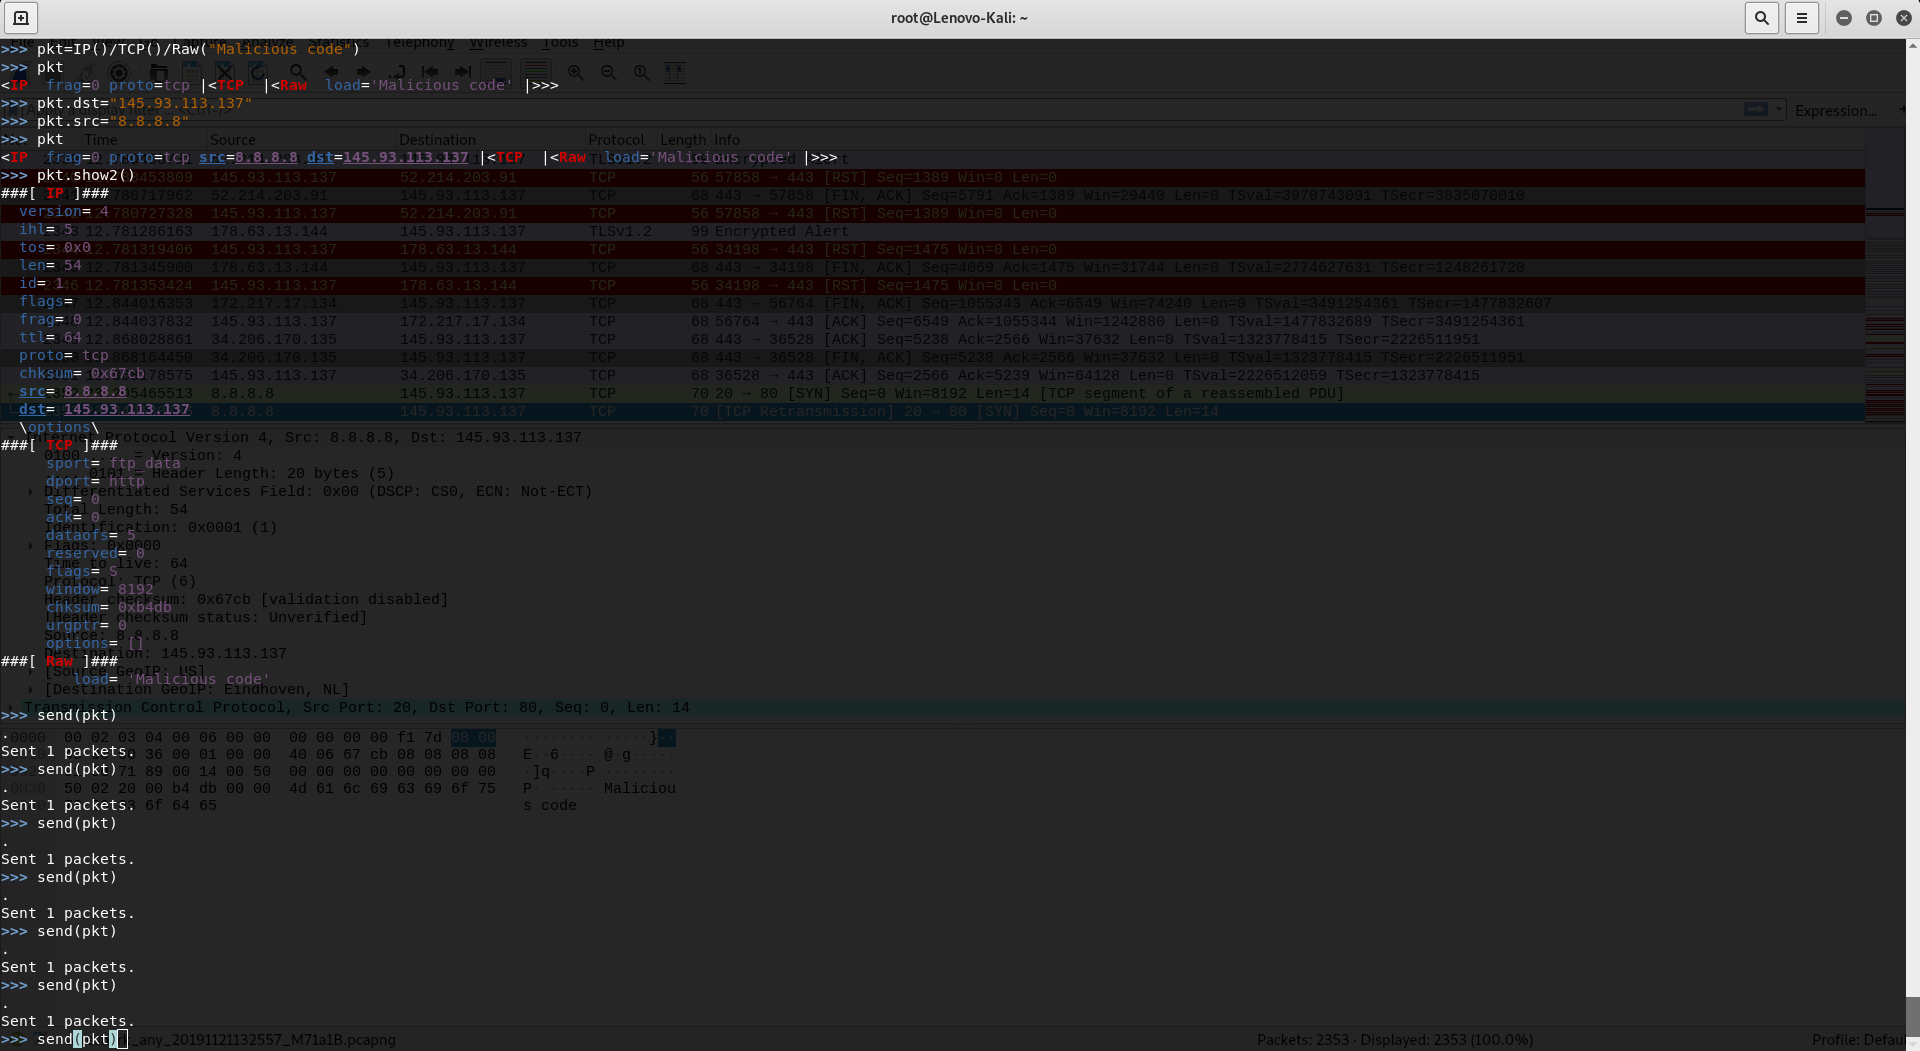This screenshot has width=1920, height=1051.
Task: Expand Transmission Control Protocol details
Action: tap(11, 708)
